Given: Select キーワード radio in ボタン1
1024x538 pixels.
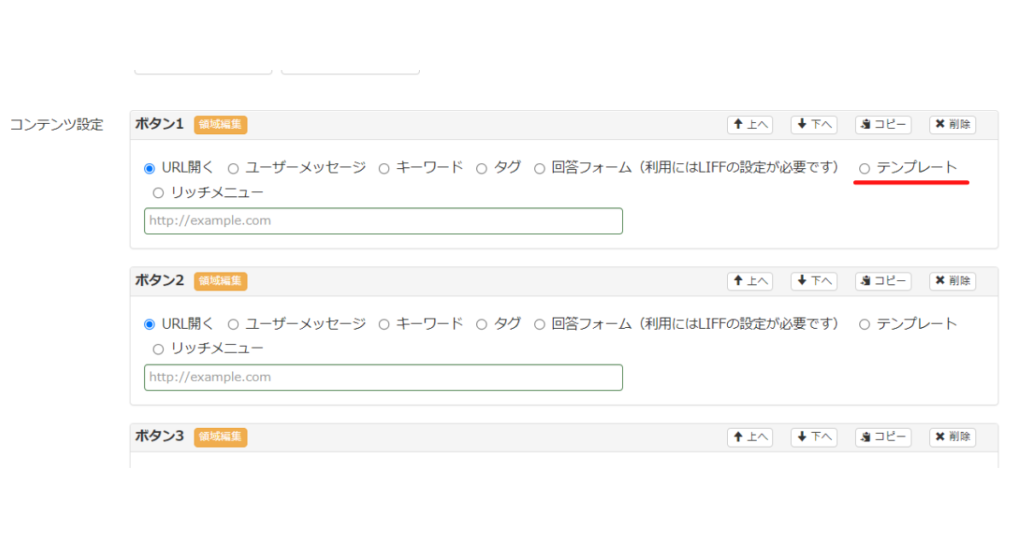Looking at the screenshot, I should (x=384, y=168).
